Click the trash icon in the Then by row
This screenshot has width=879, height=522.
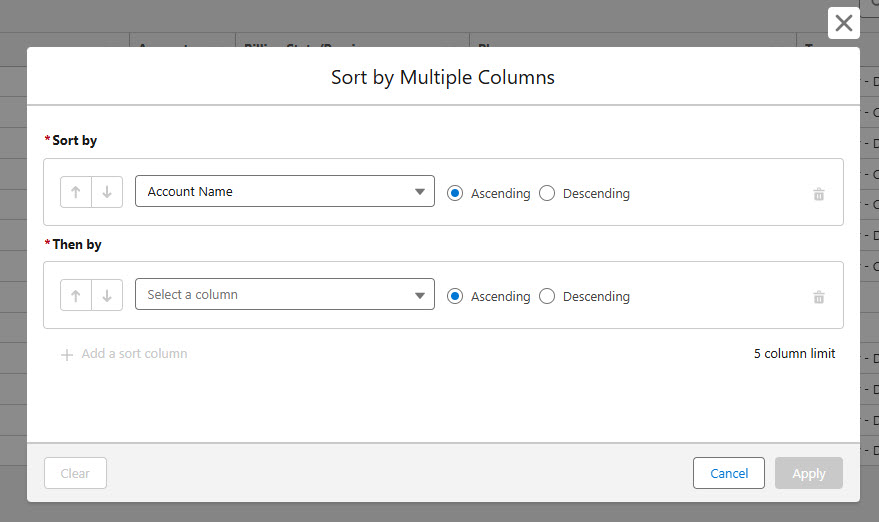pyautogui.click(x=819, y=297)
